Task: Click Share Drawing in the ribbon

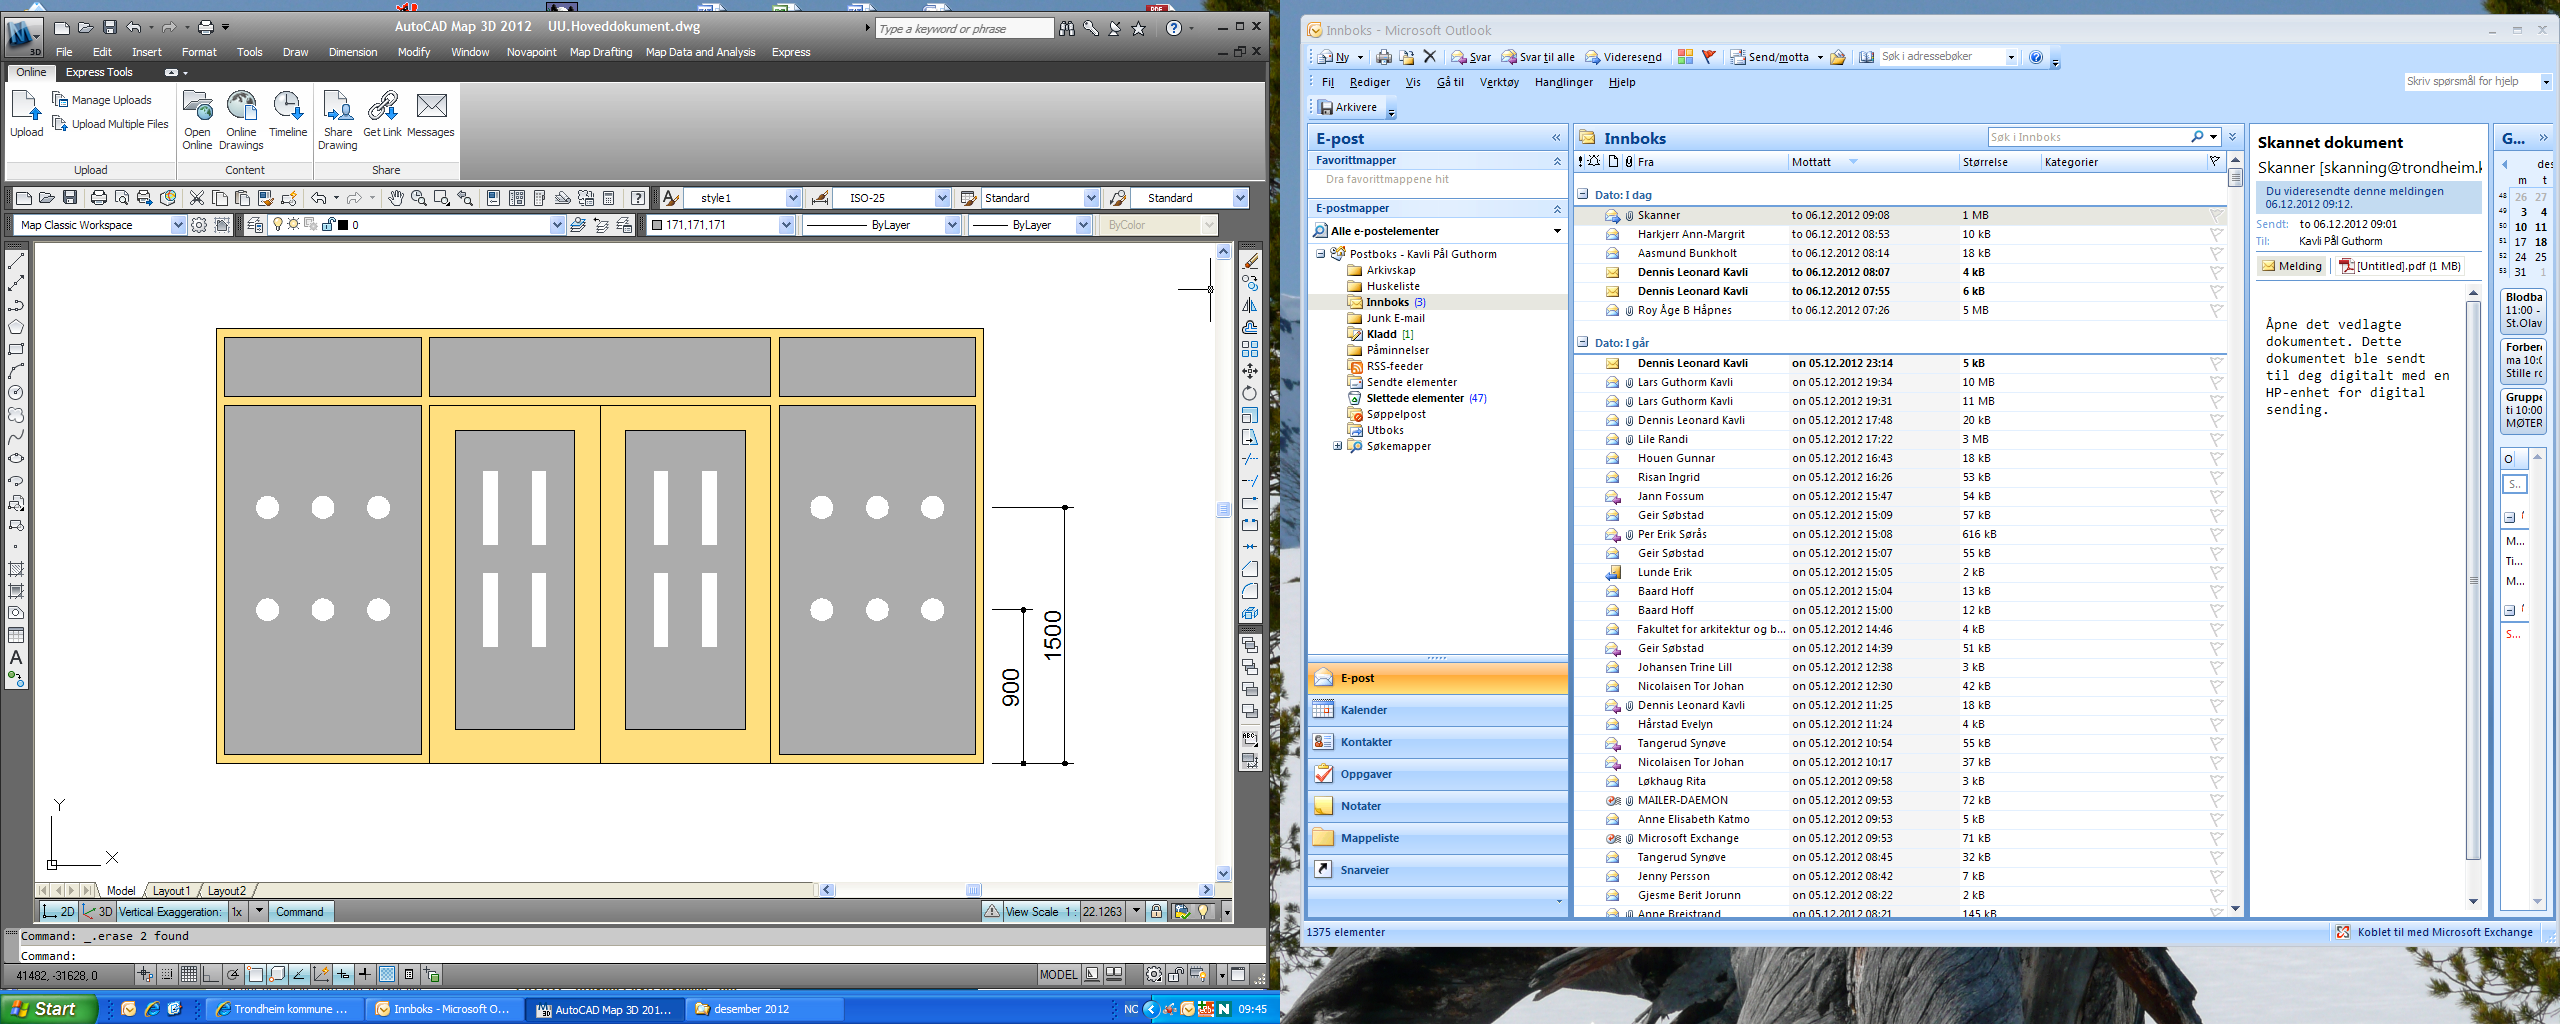Action: click(x=338, y=120)
